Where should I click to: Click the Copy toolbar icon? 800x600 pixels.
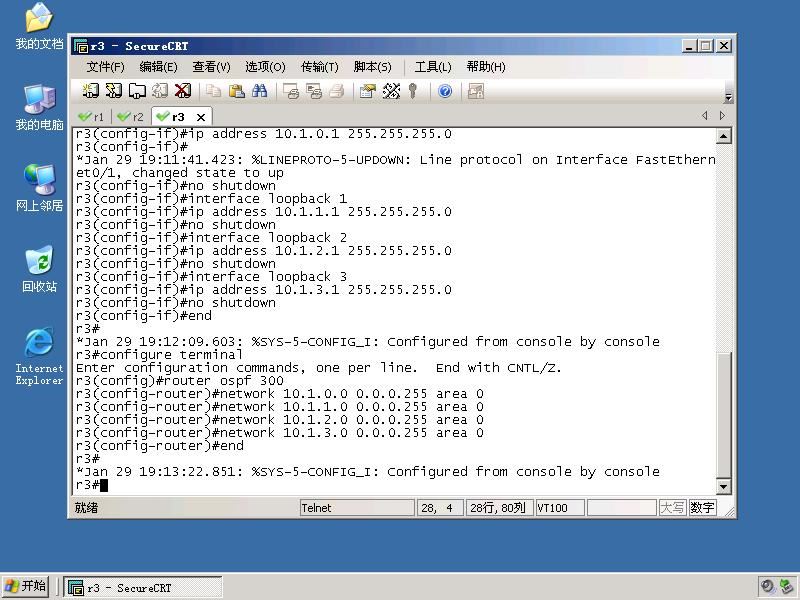pos(213,91)
